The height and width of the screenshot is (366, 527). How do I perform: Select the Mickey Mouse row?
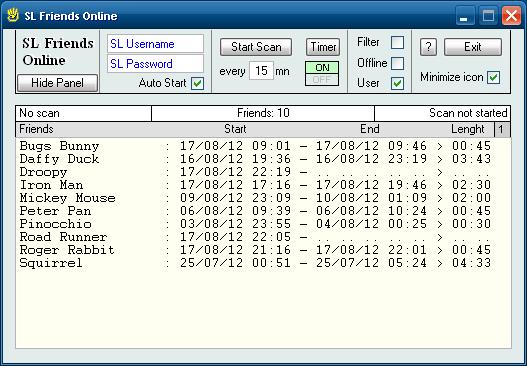(255, 198)
